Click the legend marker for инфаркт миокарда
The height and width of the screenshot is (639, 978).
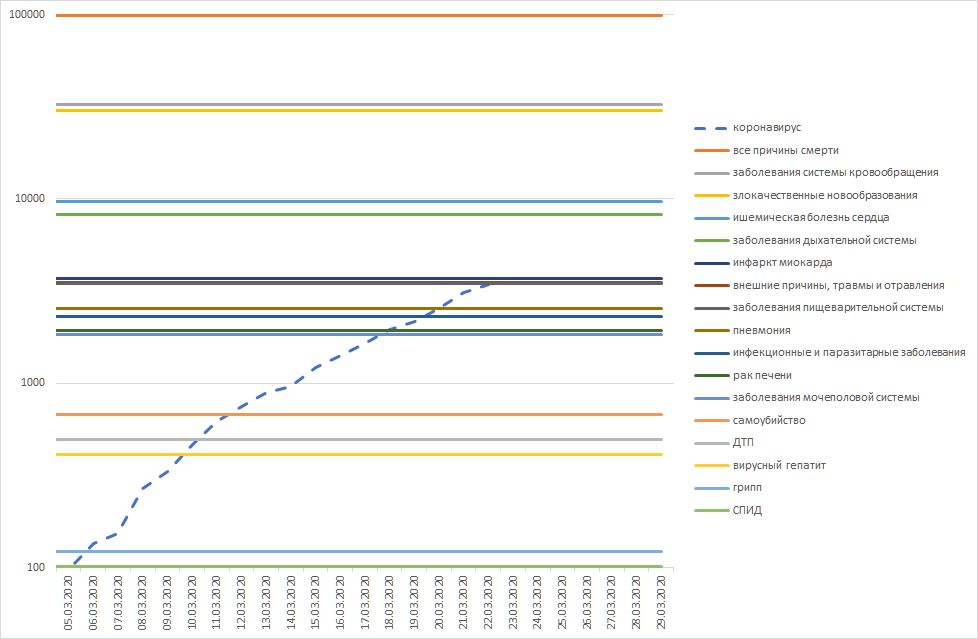709,263
